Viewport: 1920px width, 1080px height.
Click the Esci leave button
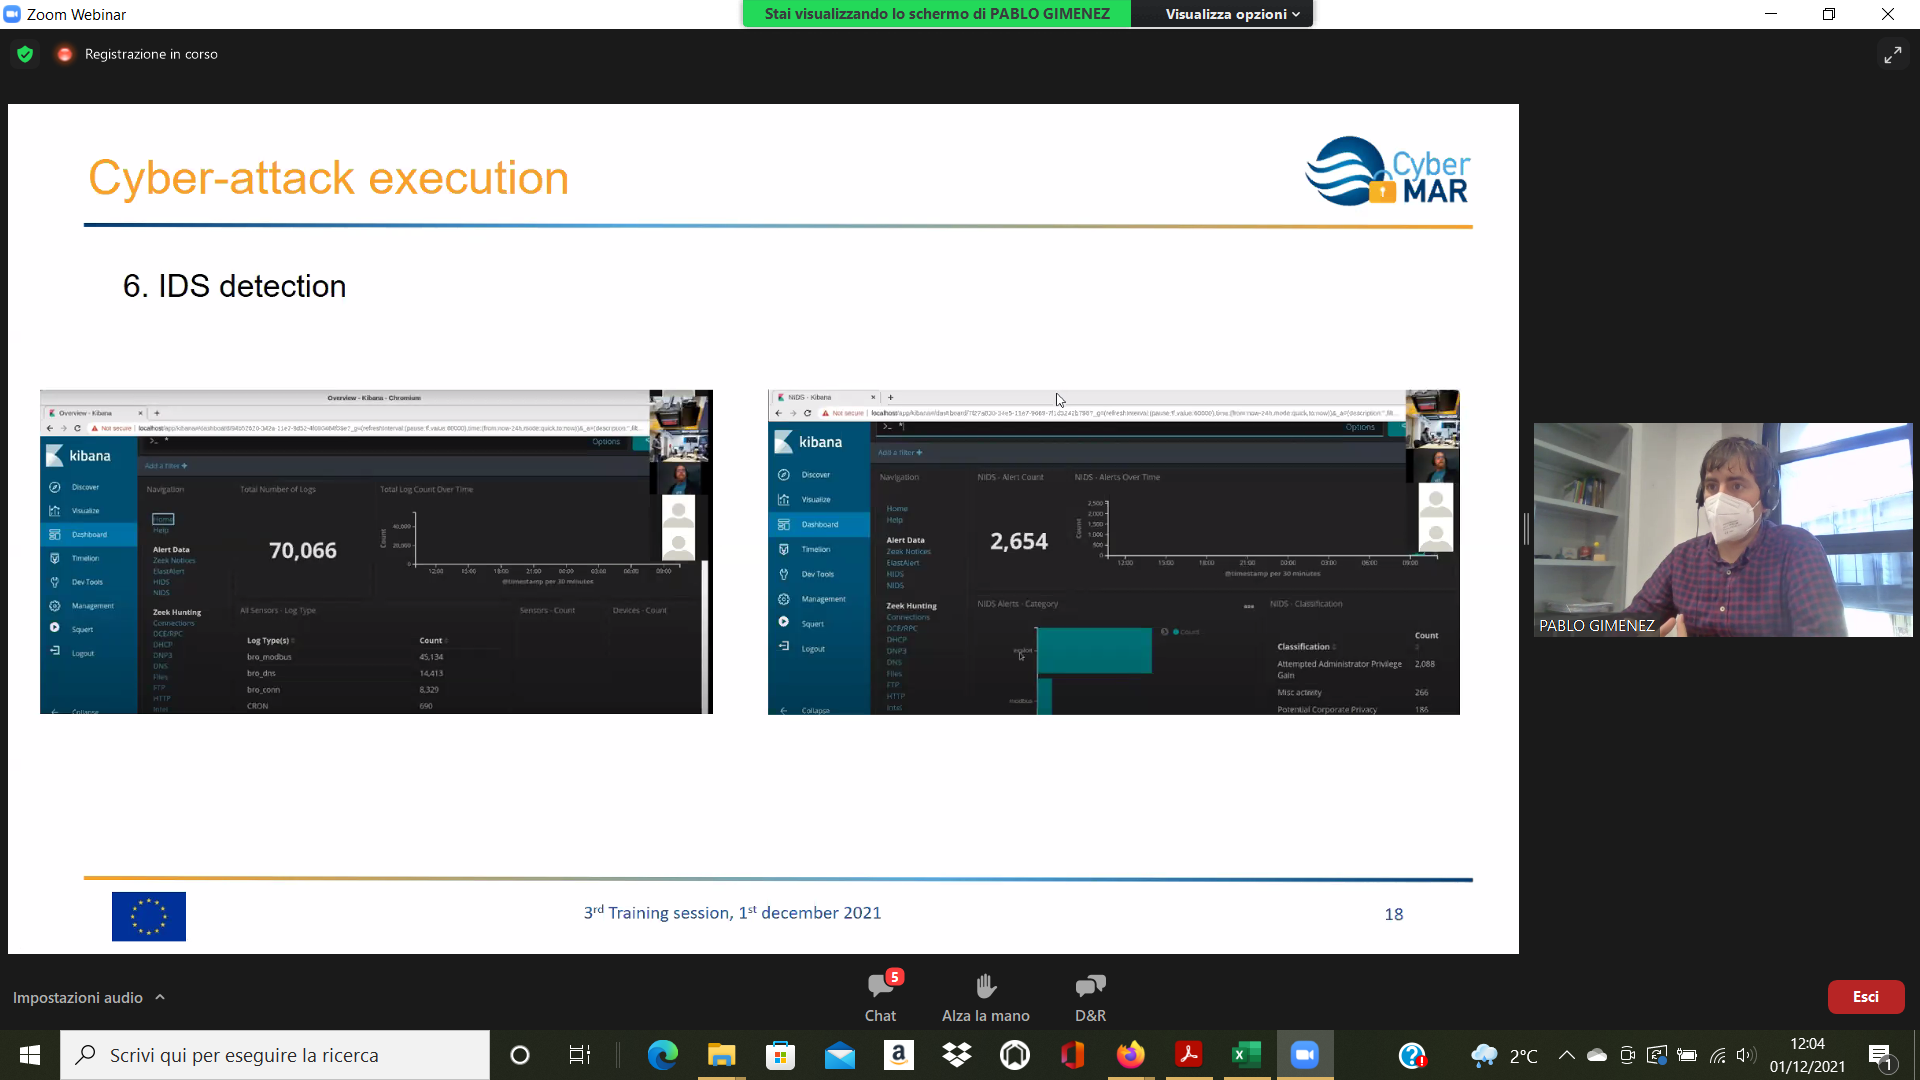click(1865, 997)
